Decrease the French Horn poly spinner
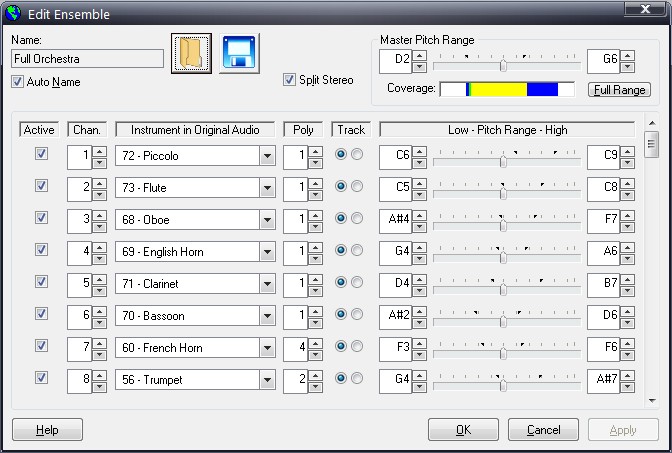Screen dimensions: 672x453 316,351
